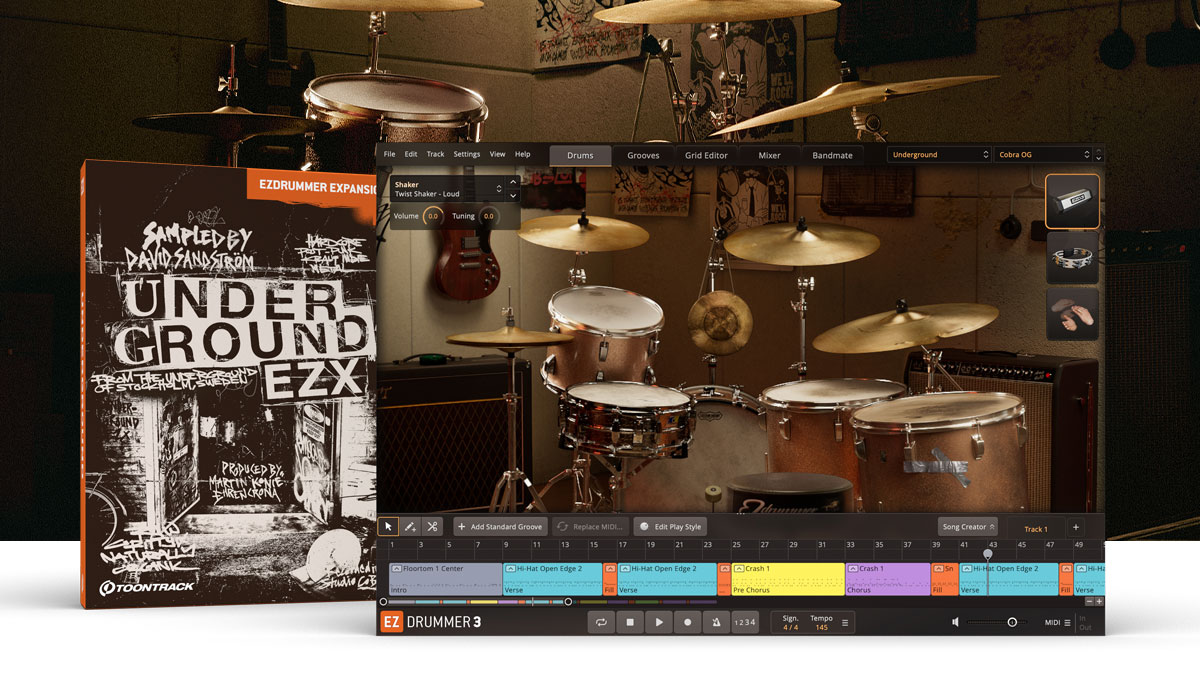Zoom in timeline with plus button
The width and height of the screenshot is (1200, 675).
pos(1099,601)
